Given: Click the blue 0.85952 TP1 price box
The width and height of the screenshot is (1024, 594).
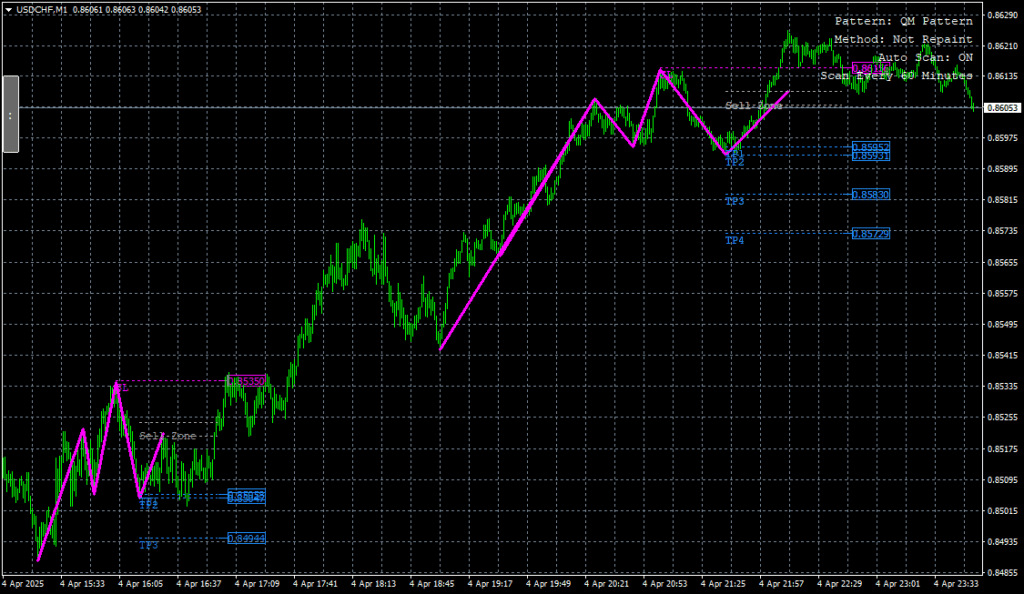Looking at the screenshot, I should 870,147.
